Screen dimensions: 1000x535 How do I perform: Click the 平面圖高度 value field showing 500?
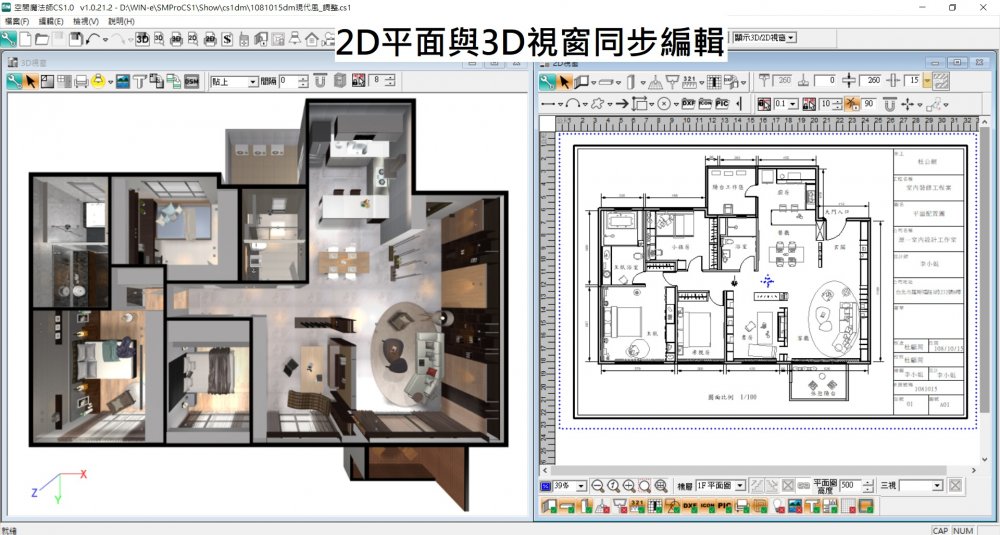tap(850, 485)
